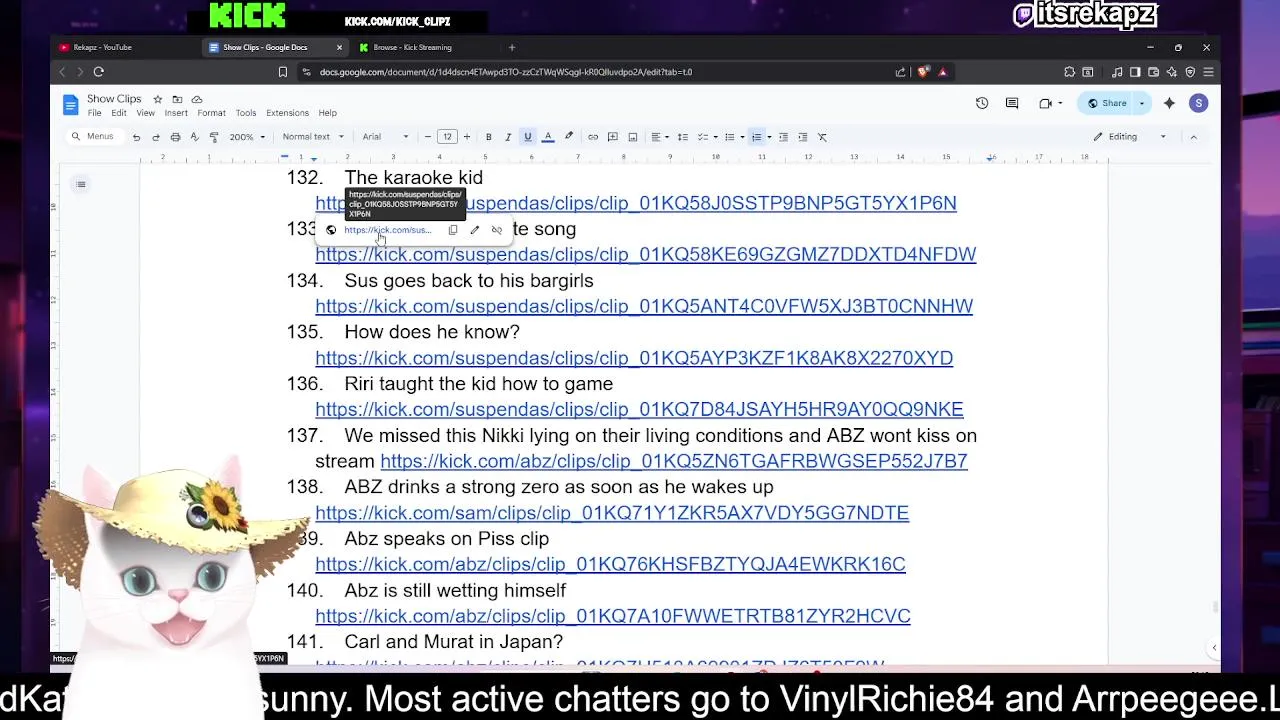Expand the numbered list options arrow
This screenshot has width=1280, height=720.
(x=768, y=137)
